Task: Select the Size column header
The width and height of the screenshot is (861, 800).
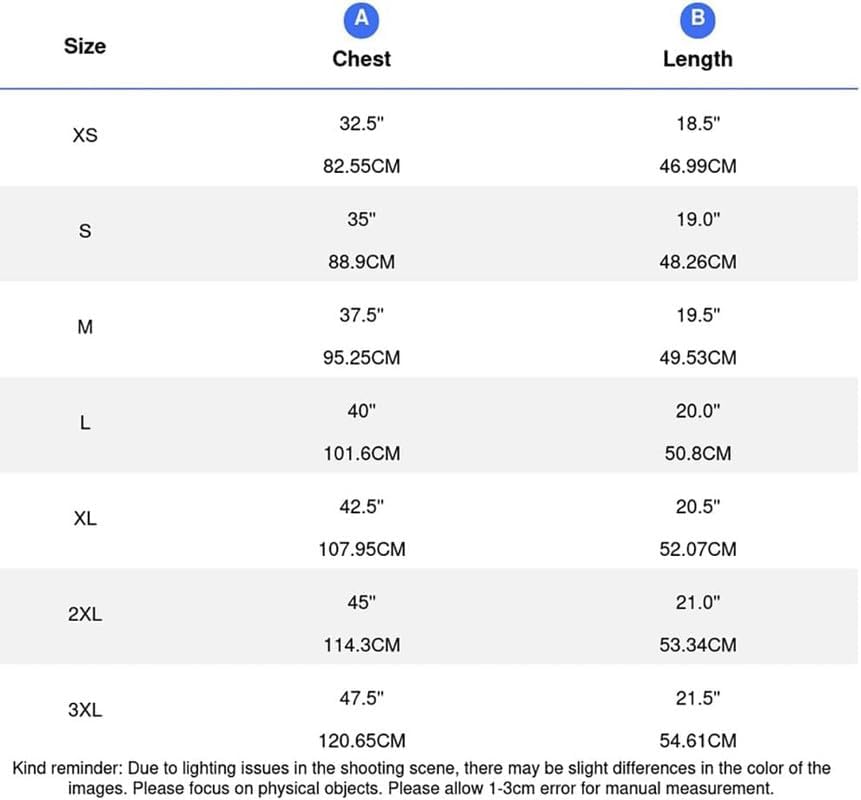Action: pos(85,46)
